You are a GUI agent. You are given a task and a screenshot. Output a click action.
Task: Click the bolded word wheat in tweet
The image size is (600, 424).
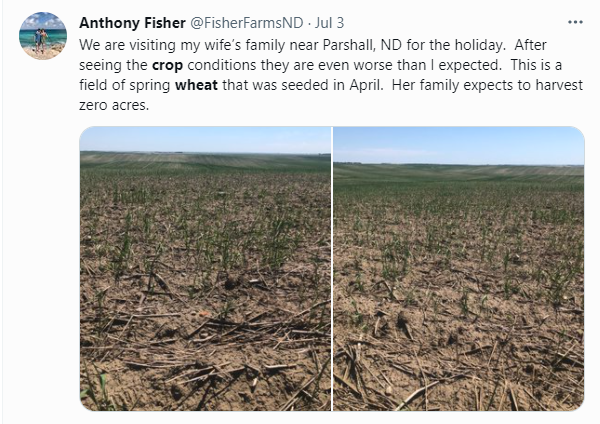[x=196, y=85]
